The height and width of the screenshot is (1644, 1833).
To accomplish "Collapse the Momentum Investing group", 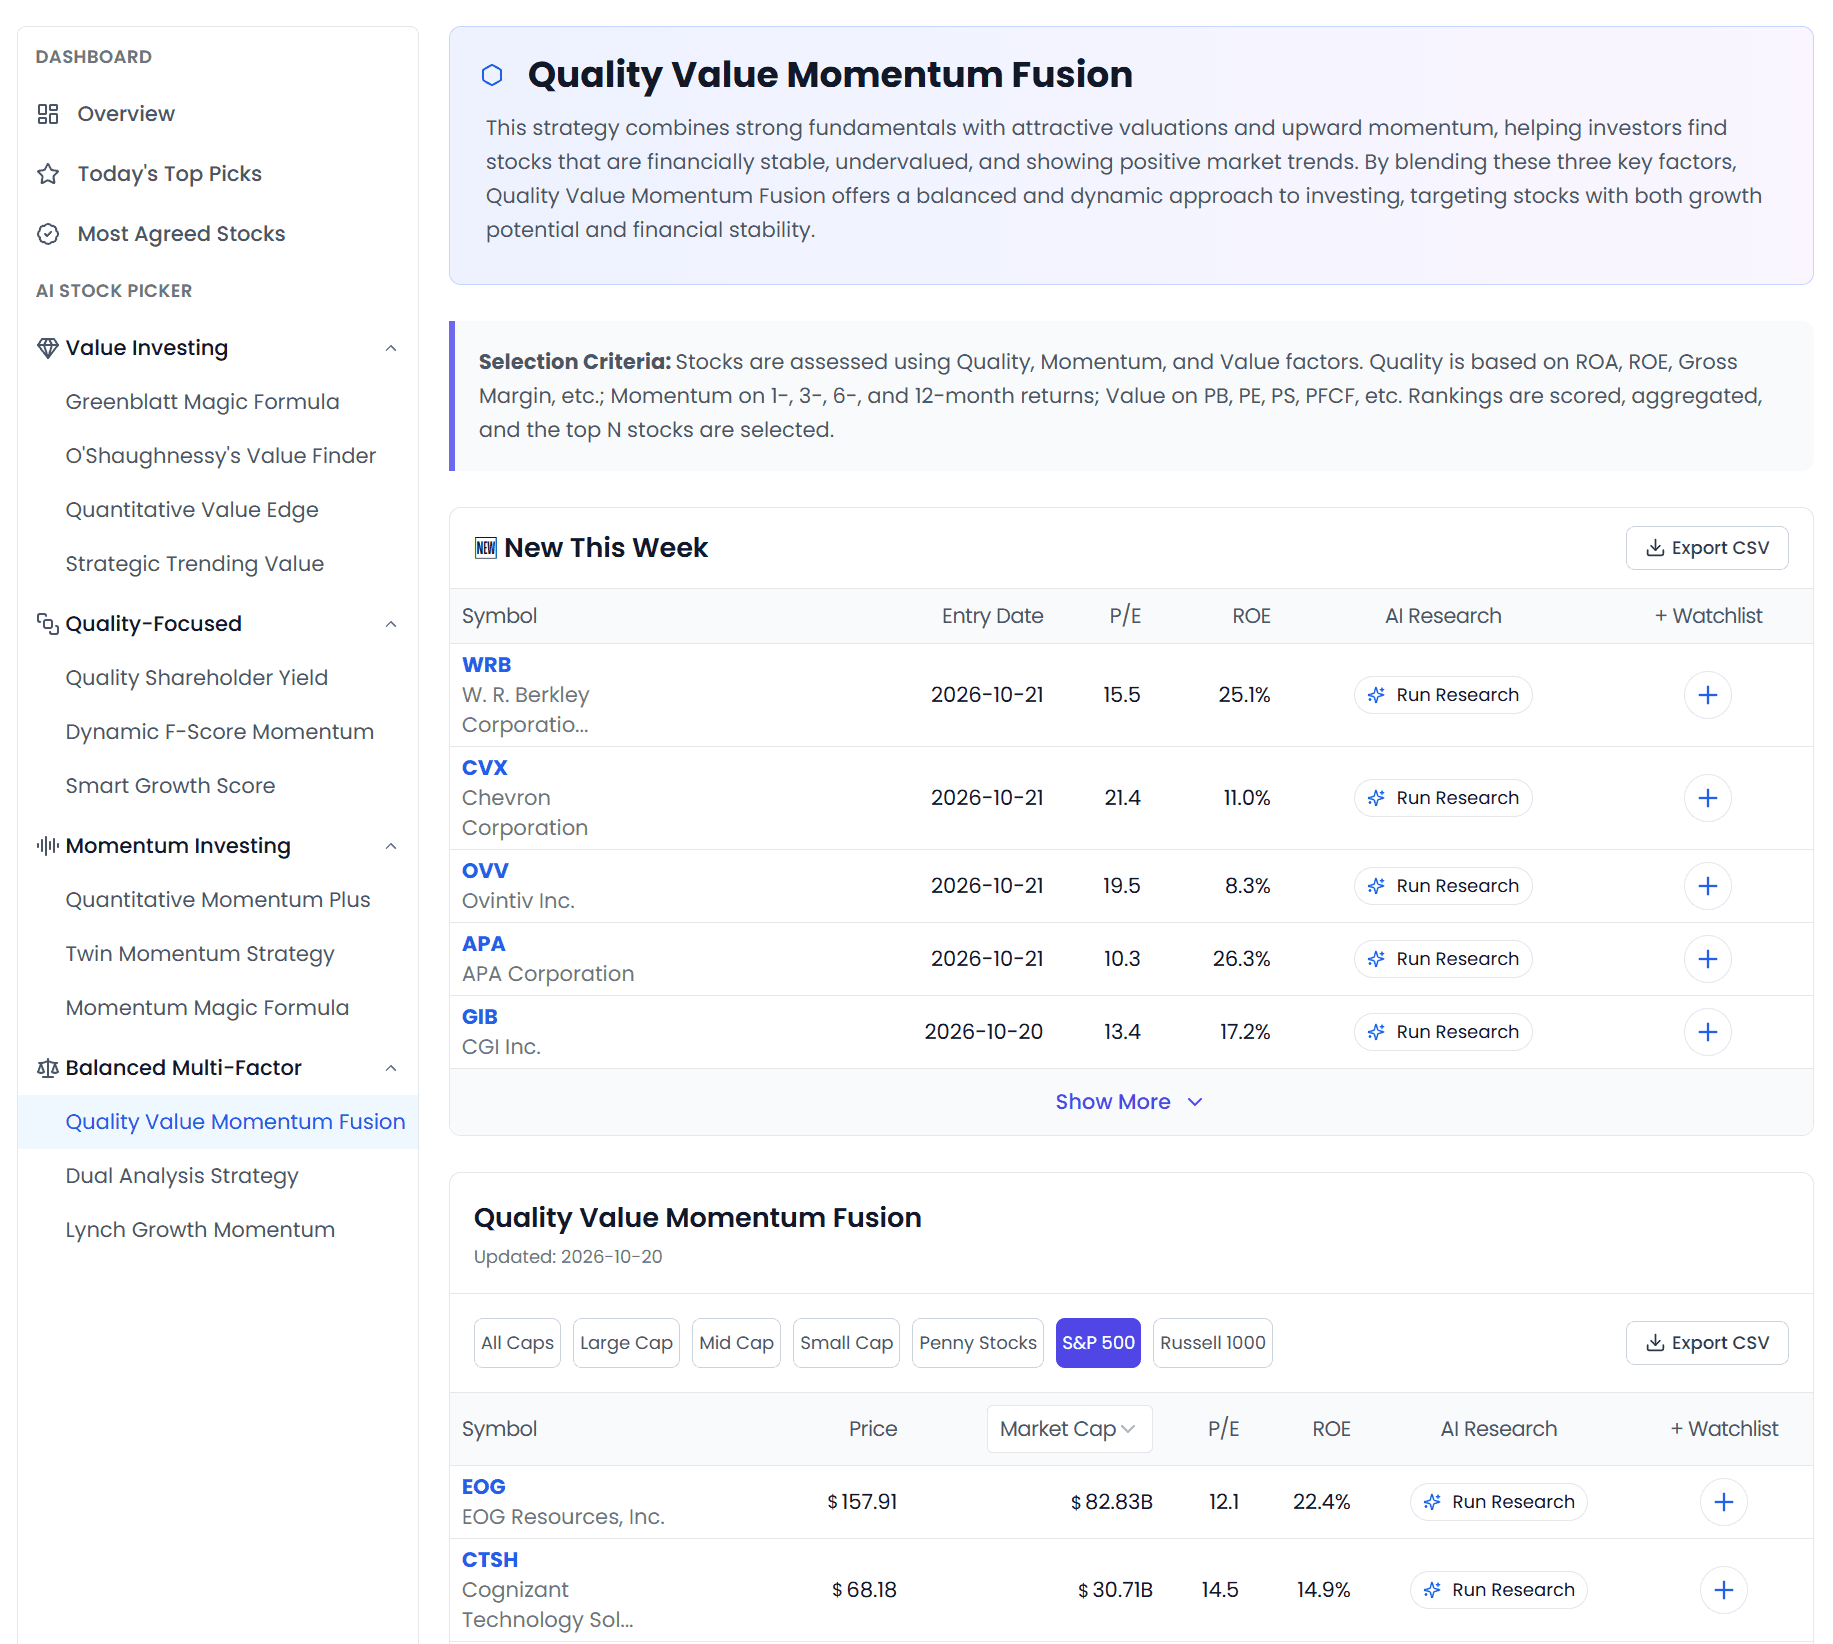I will (391, 846).
